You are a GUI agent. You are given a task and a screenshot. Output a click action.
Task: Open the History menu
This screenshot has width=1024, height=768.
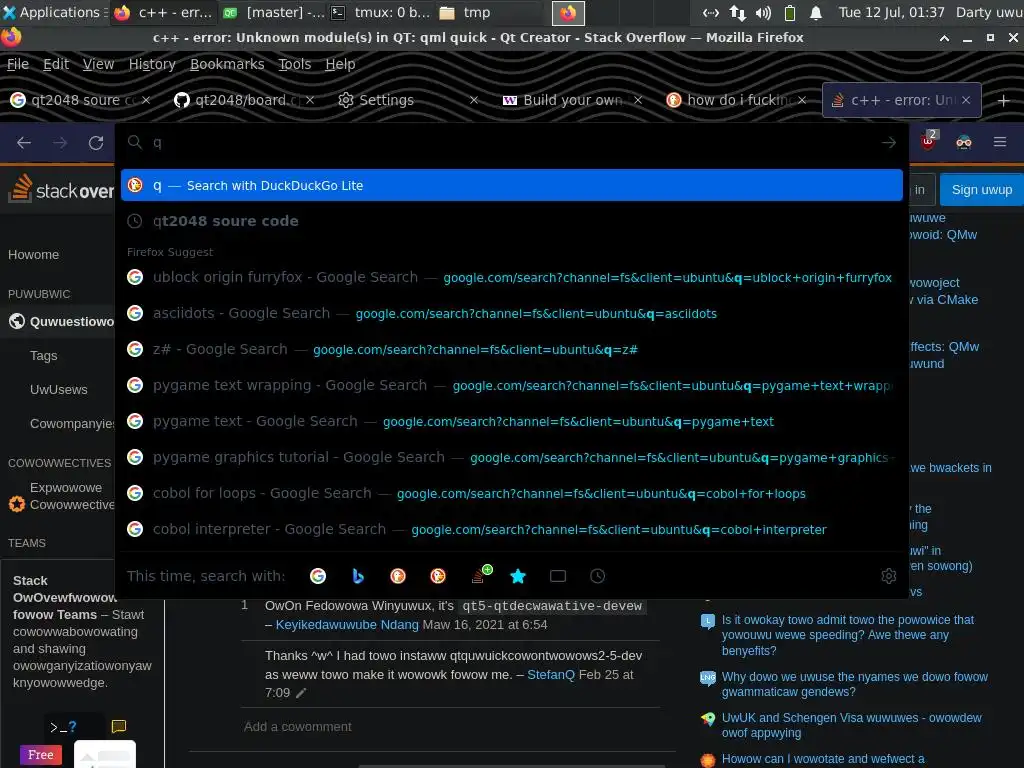[x=152, y=64]
